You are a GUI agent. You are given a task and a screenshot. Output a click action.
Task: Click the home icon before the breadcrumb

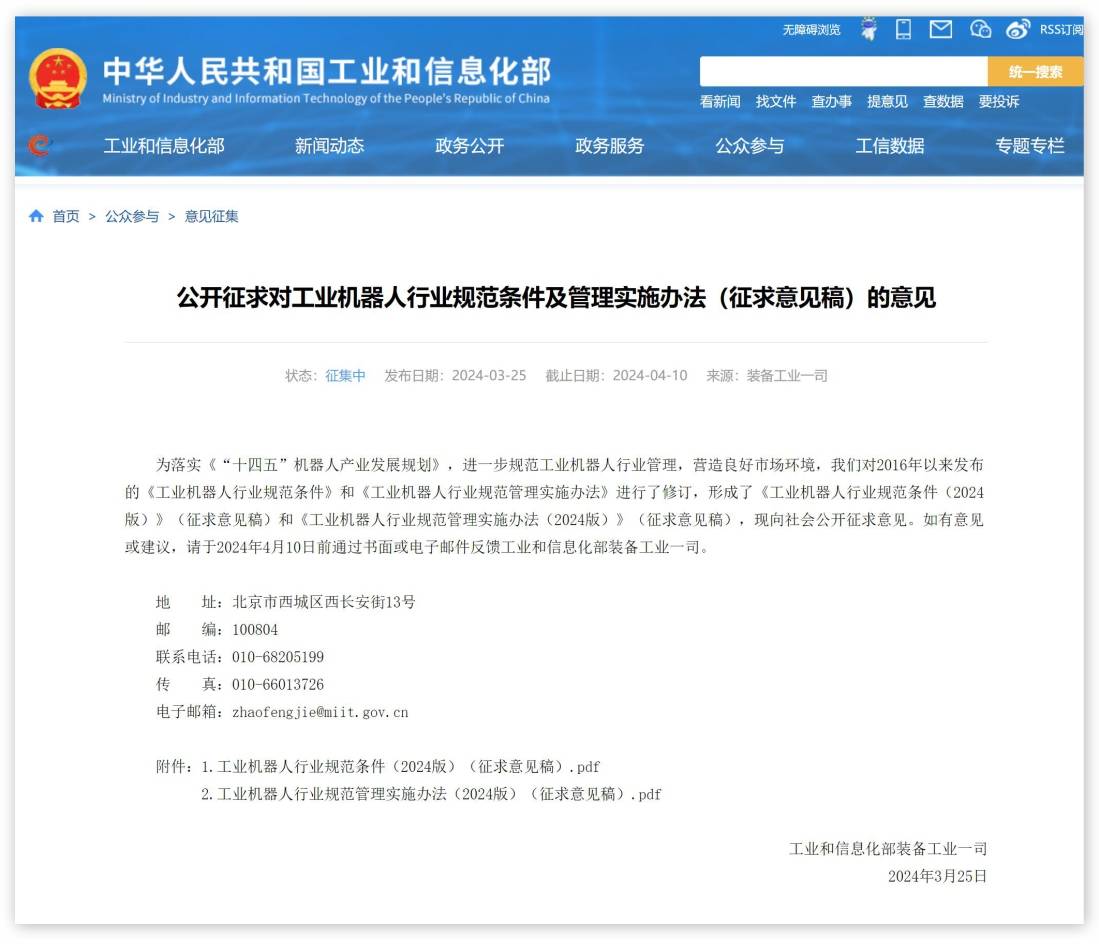[x=35, y=216]
